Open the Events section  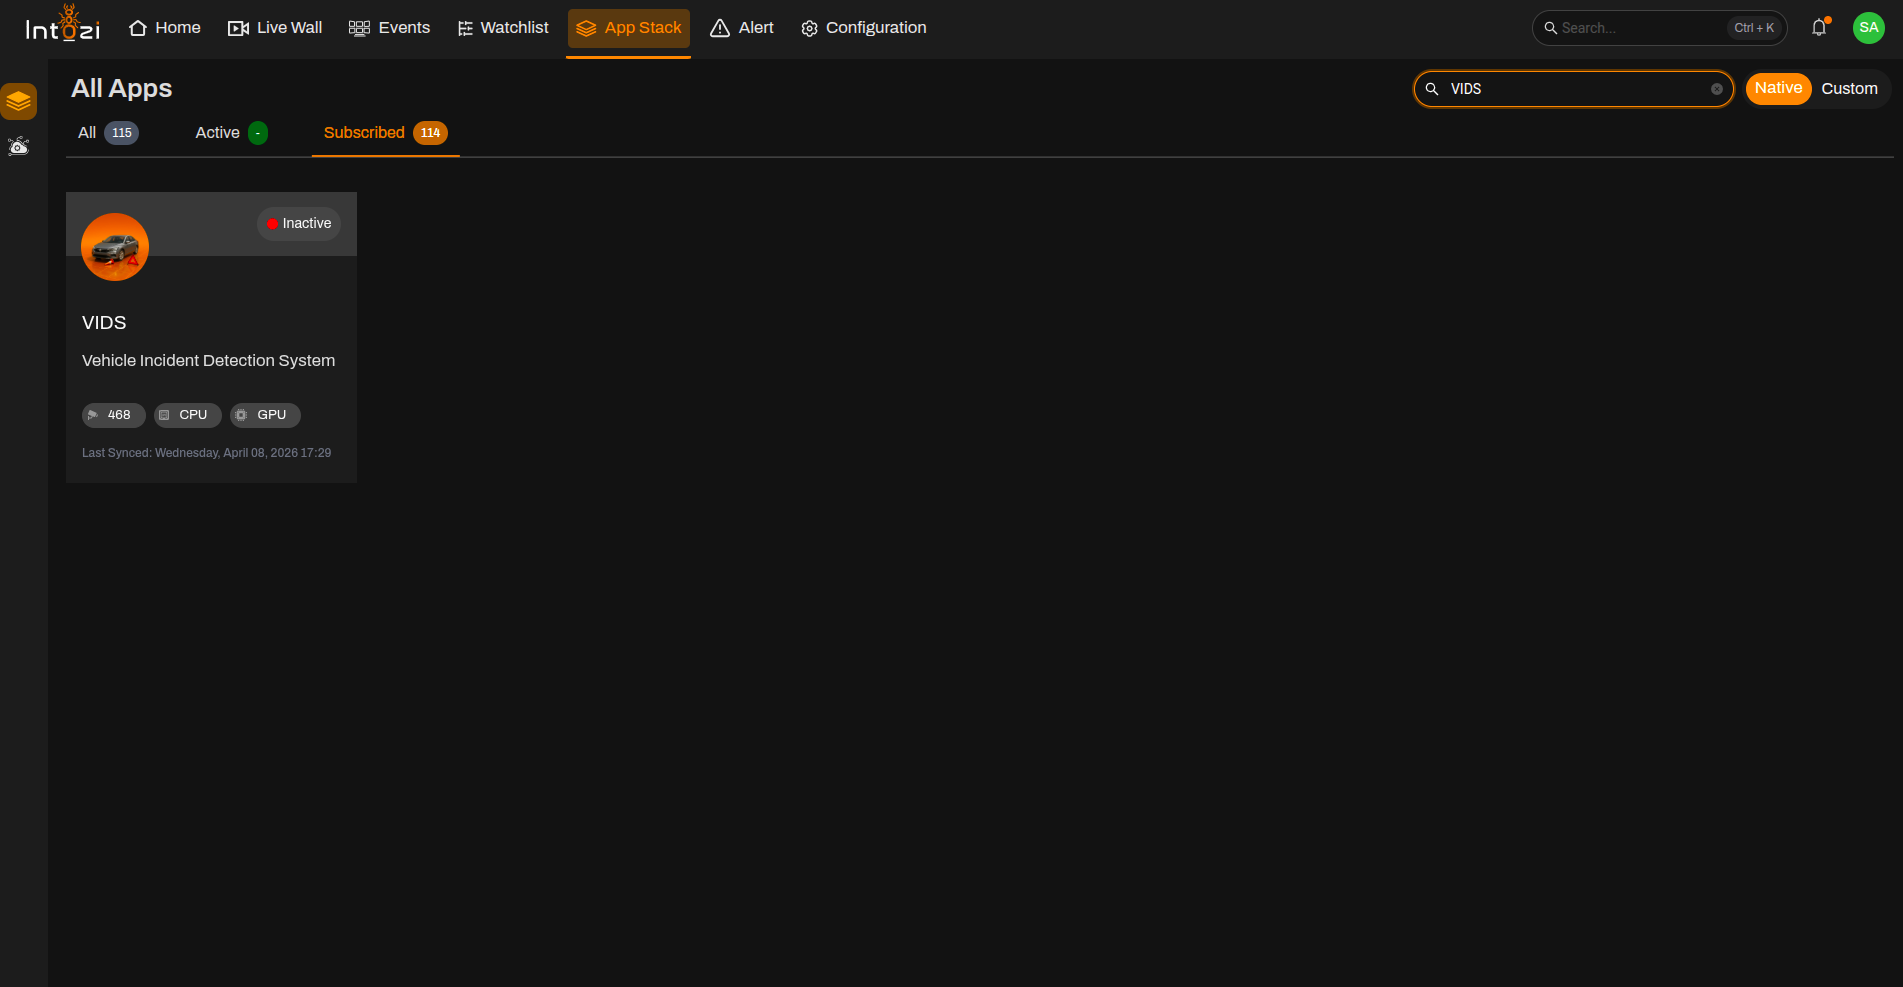tap(389, 28)
